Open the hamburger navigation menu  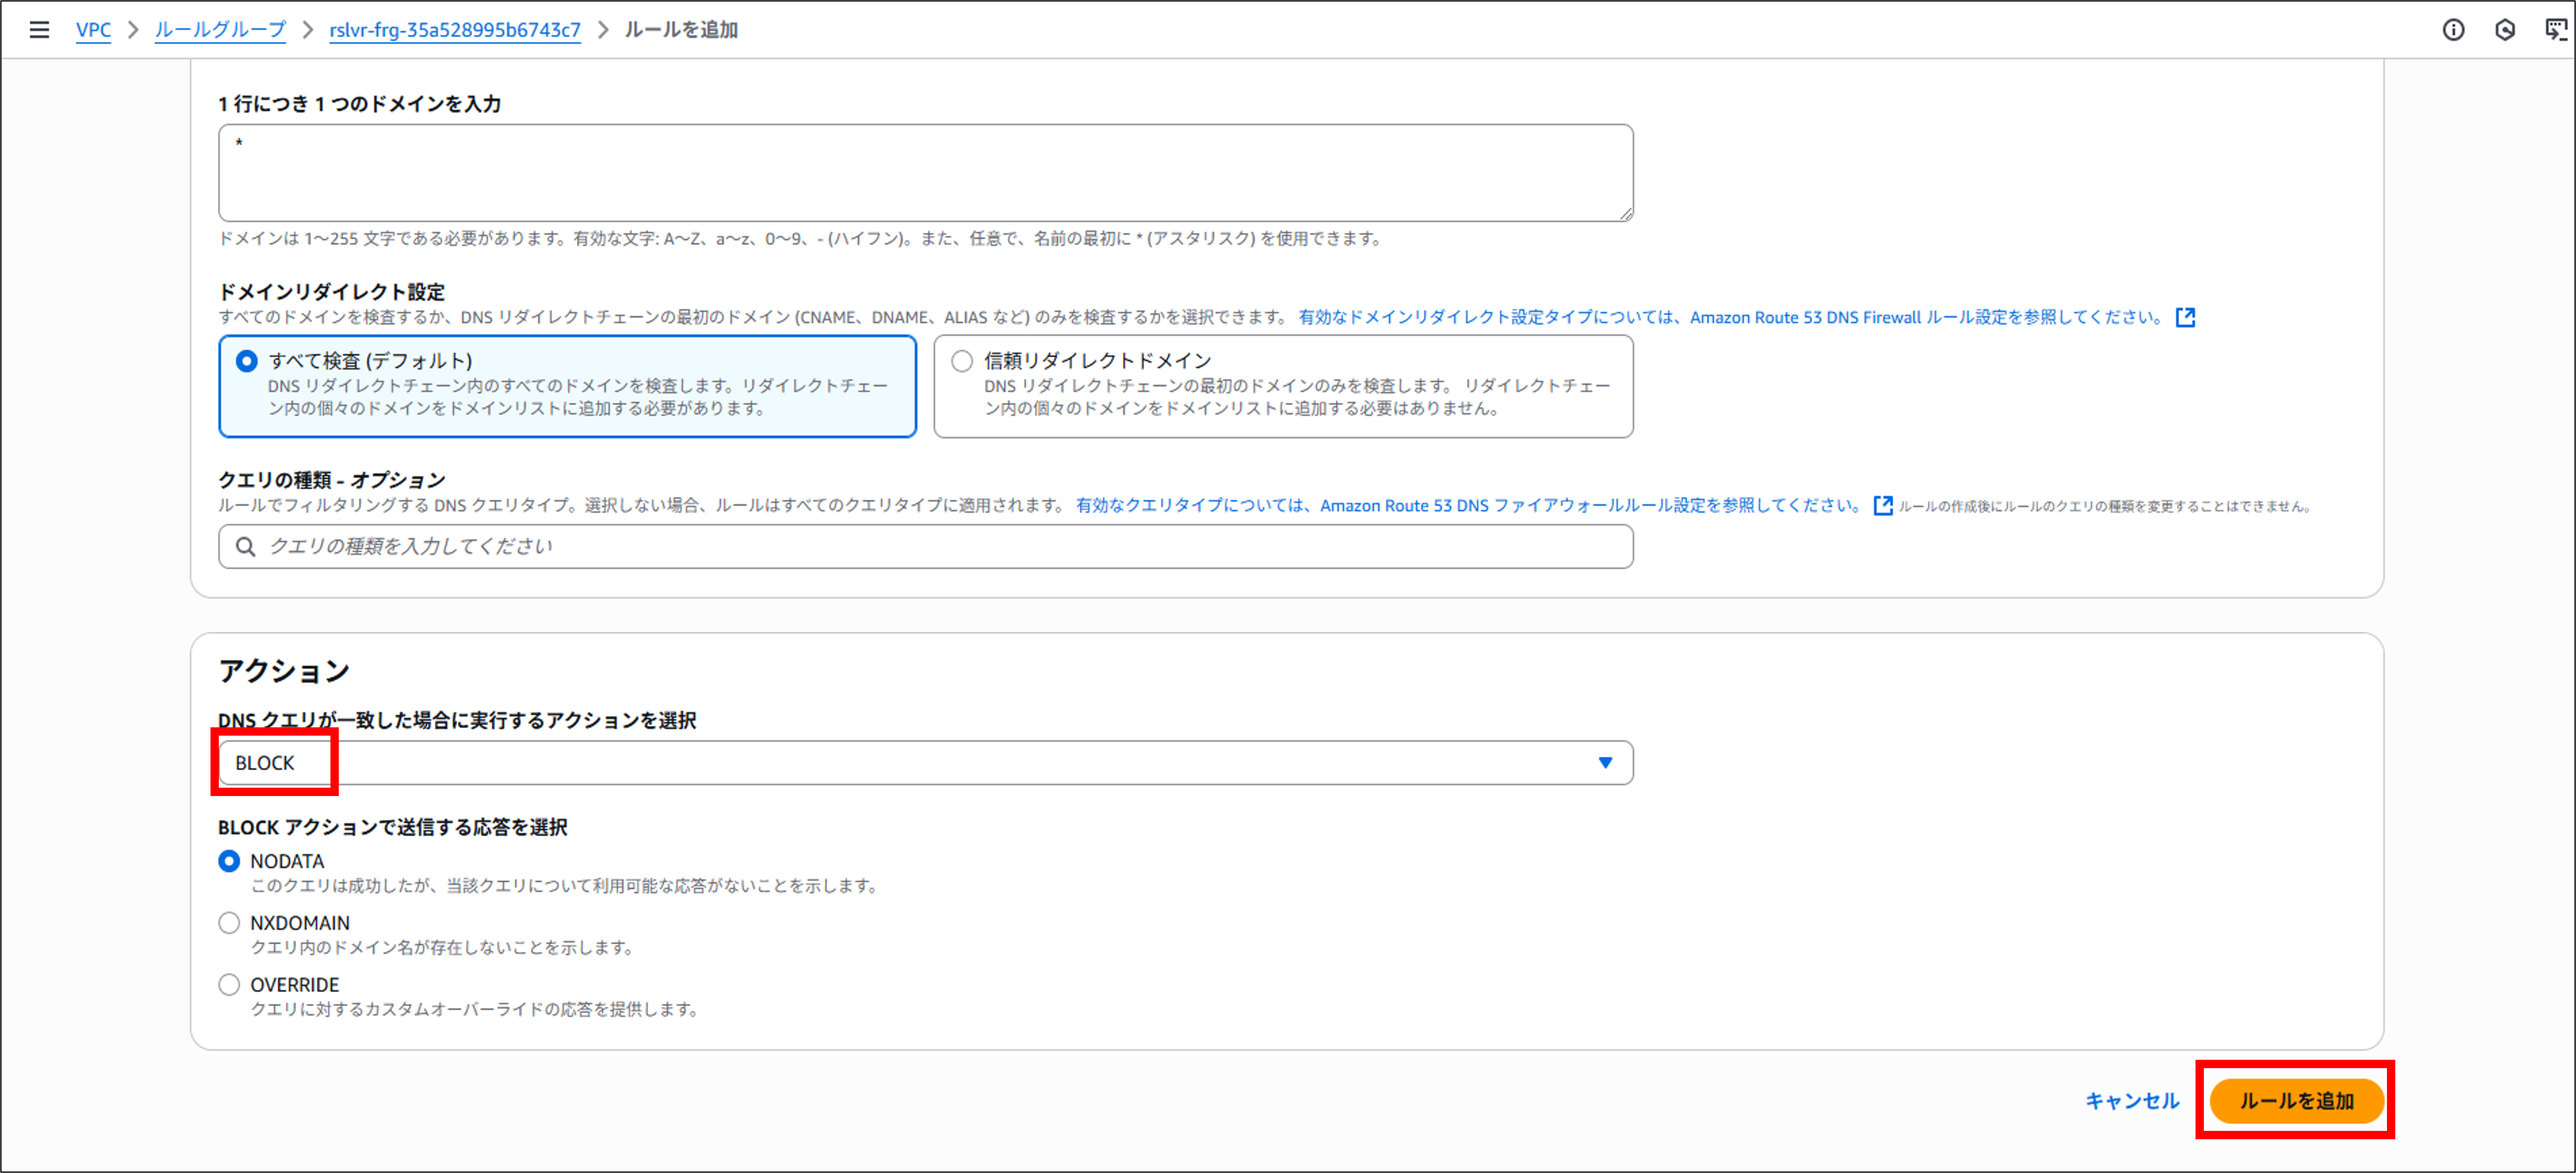click(39, 30)
